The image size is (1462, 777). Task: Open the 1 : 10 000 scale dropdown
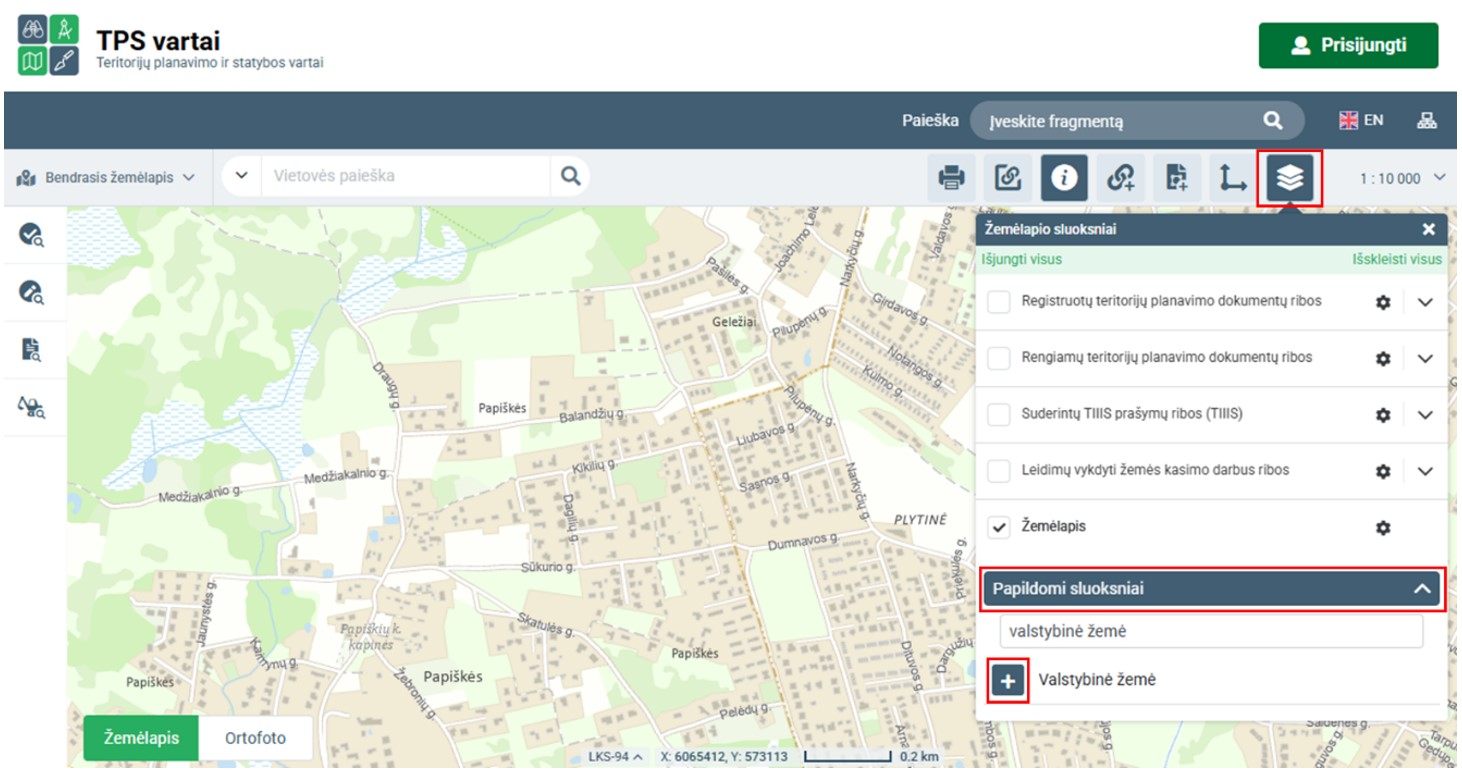pos(1402,178)
